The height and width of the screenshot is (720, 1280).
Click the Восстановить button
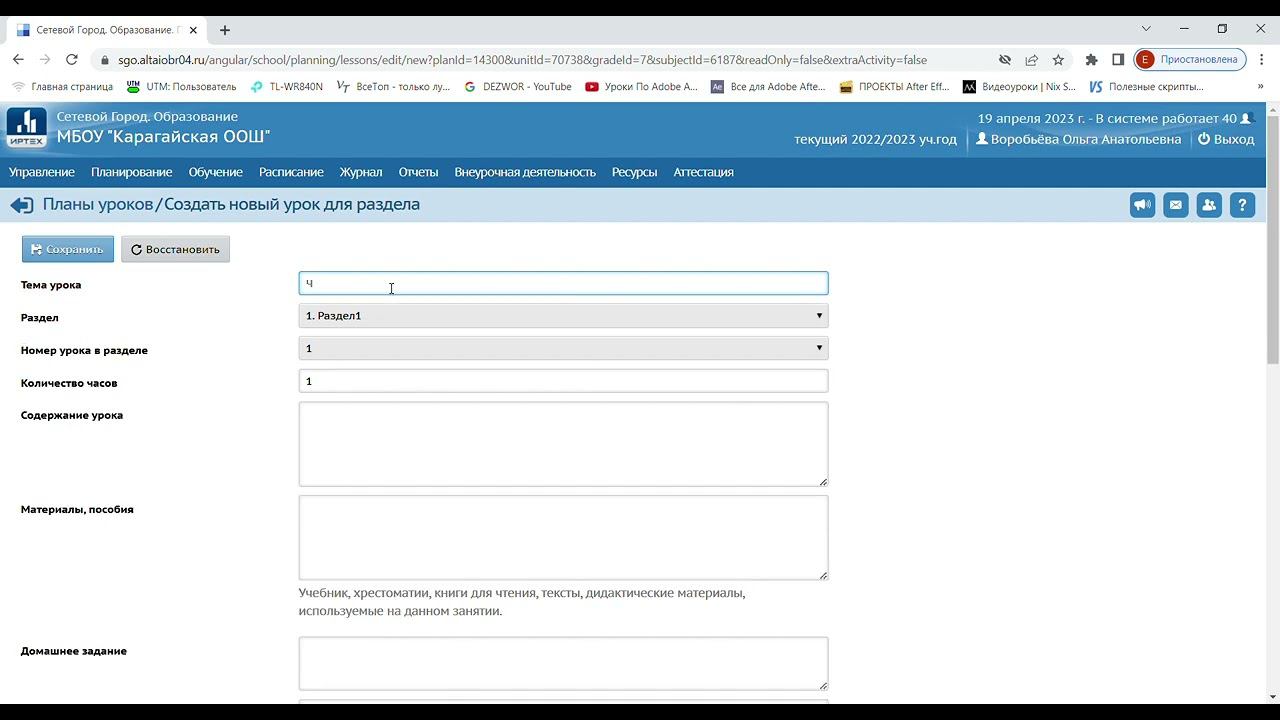click(x=175, y=249)
